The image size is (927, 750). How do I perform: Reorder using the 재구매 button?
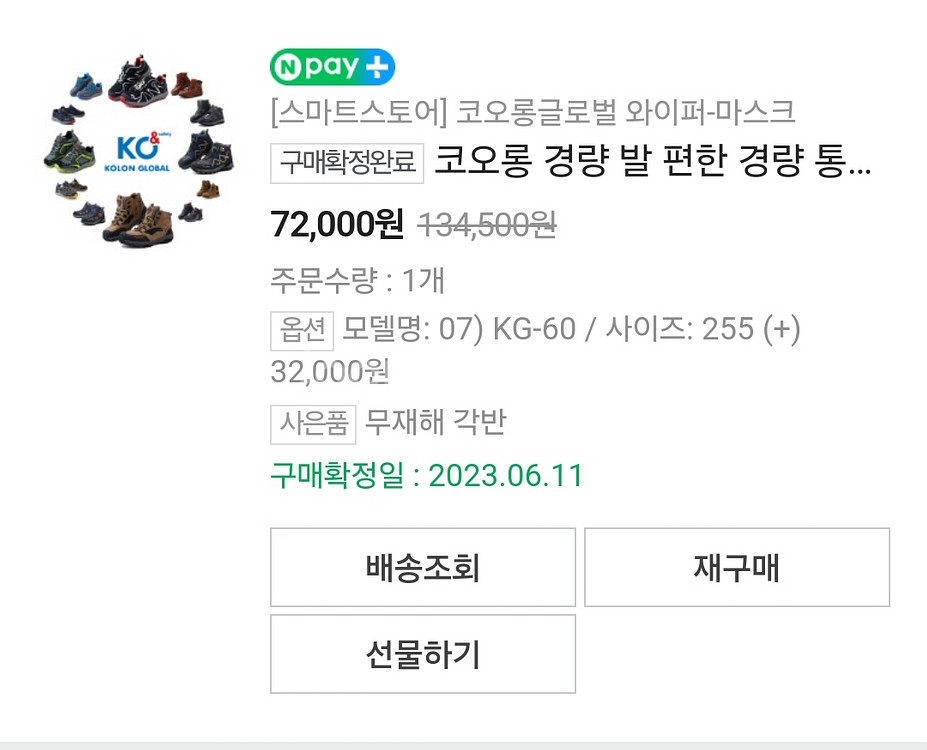click(737, 567)
